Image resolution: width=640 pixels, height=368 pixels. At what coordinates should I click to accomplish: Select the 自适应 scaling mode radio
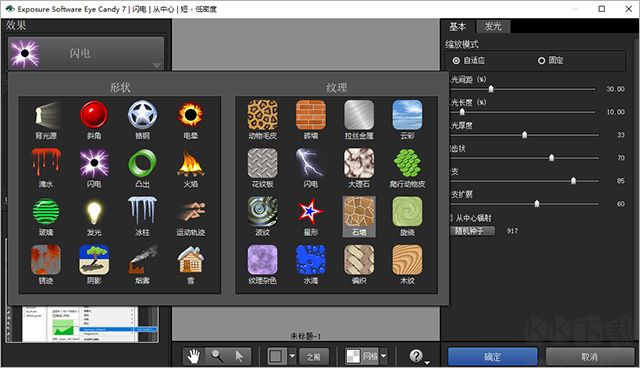[x=456, y=61]
